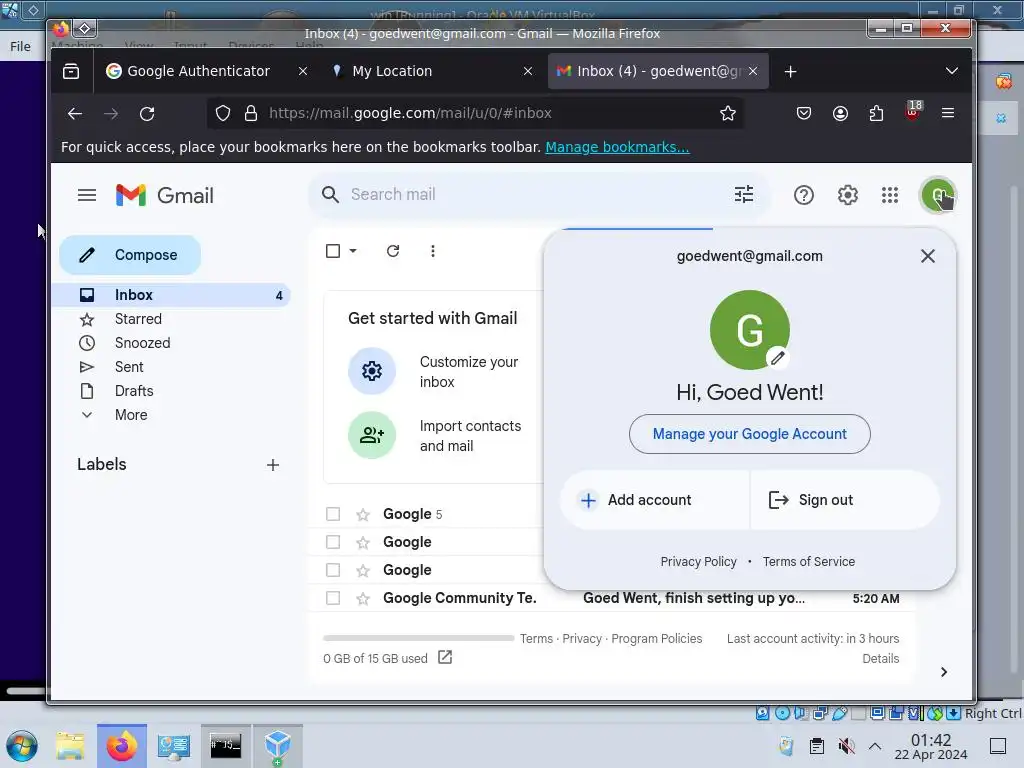Toggle the select all messages checkbox
Viewport: 1024px width, 768px height.
point(332,251)
